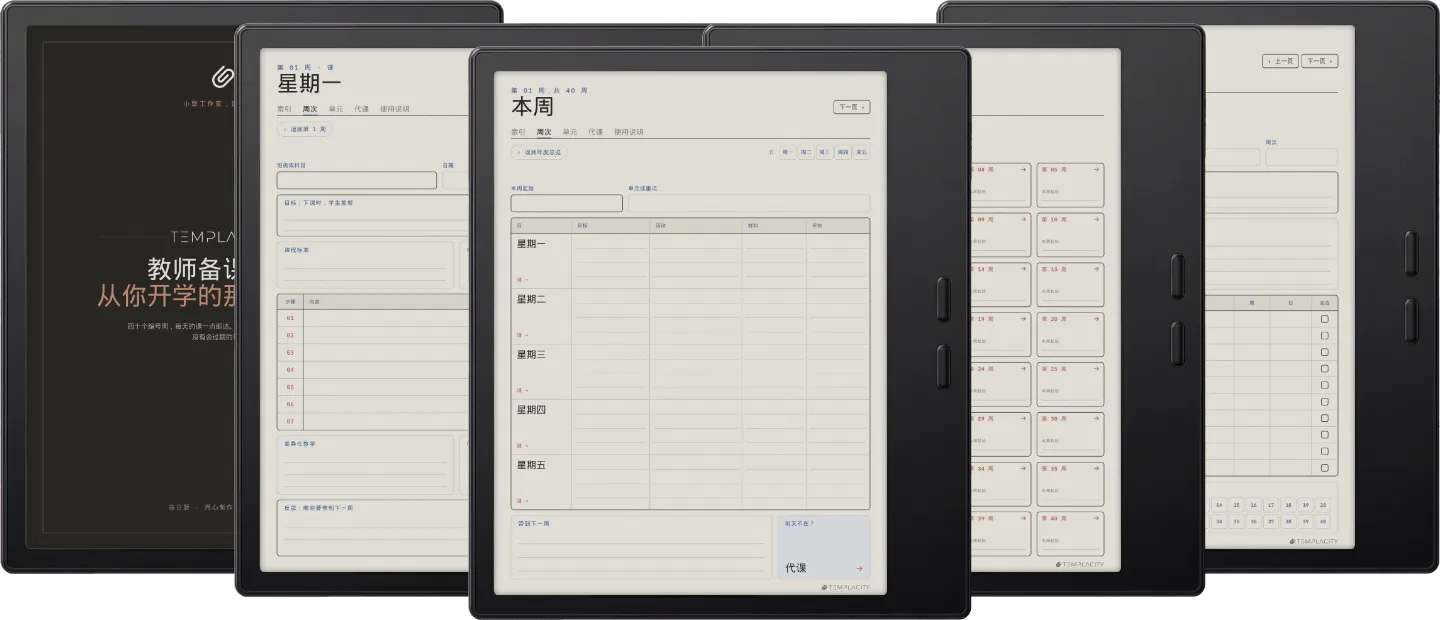The image size is (1440, 620).
Task: Switch to 索引 tab on 本周 page
Action: [518, 132]
